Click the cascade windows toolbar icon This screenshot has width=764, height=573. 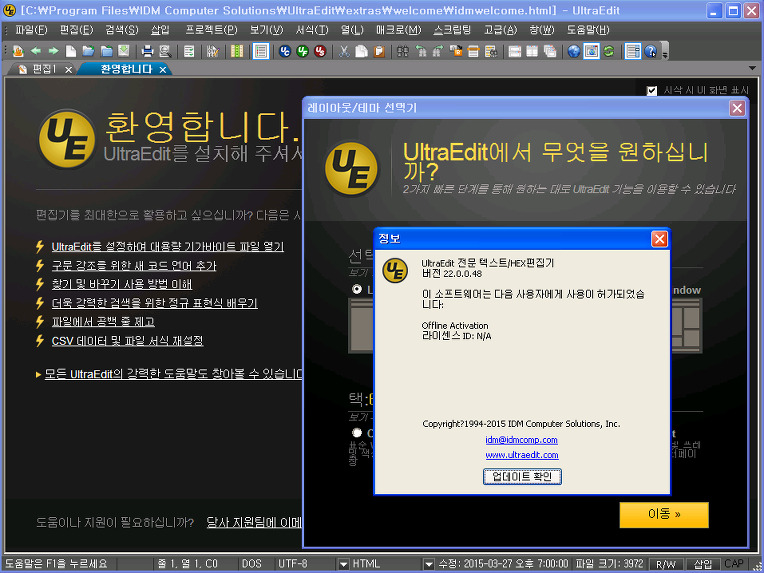(x=550, y=51)
